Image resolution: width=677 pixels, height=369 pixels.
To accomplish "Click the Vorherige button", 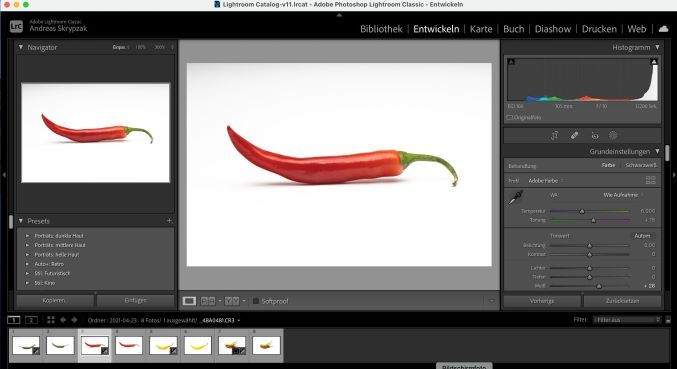I will tap(541, 301).
